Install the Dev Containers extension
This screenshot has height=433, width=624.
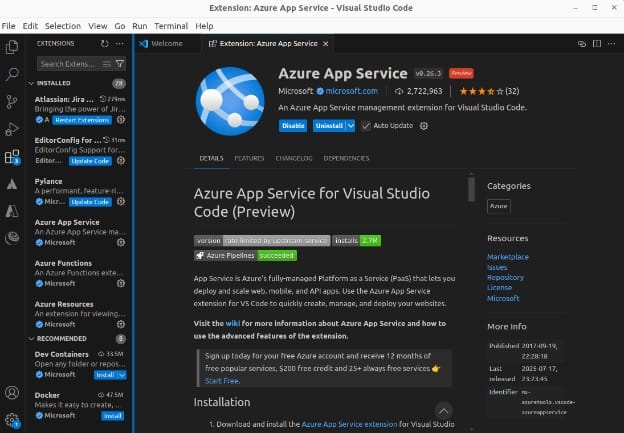pyautogui.click(x=106, y=375)
